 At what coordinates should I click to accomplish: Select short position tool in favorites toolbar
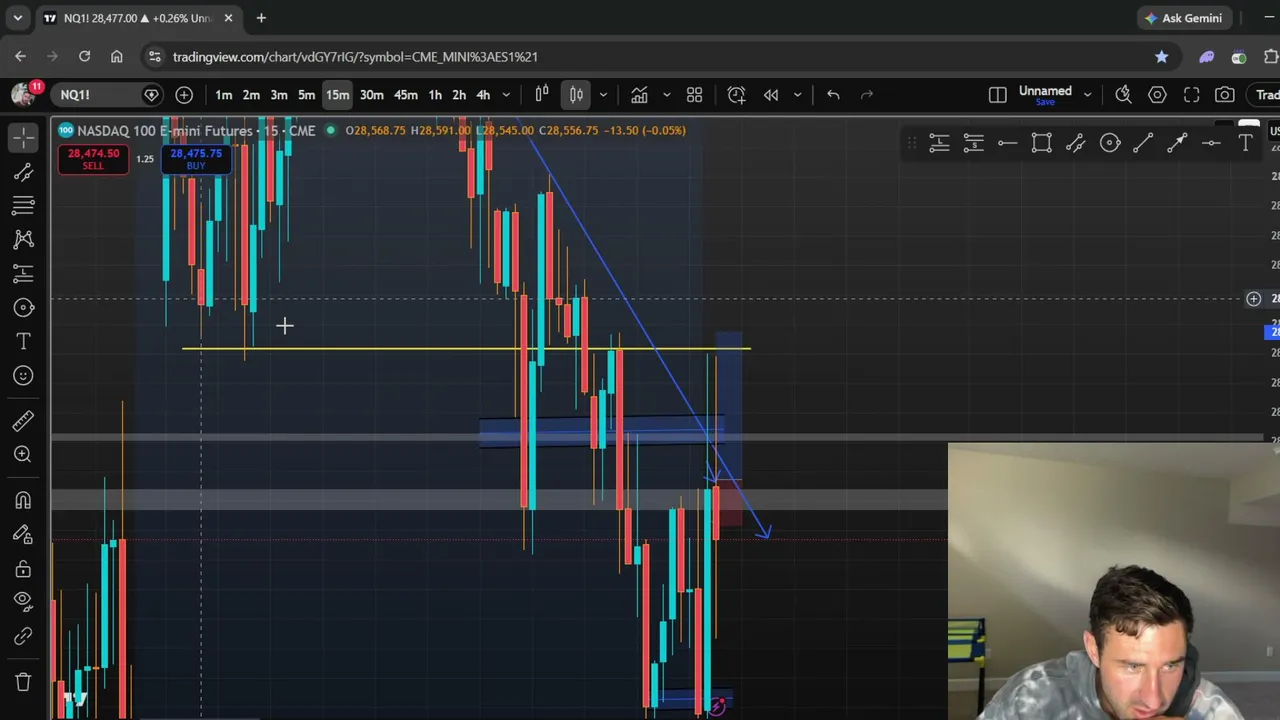(973, 144)
